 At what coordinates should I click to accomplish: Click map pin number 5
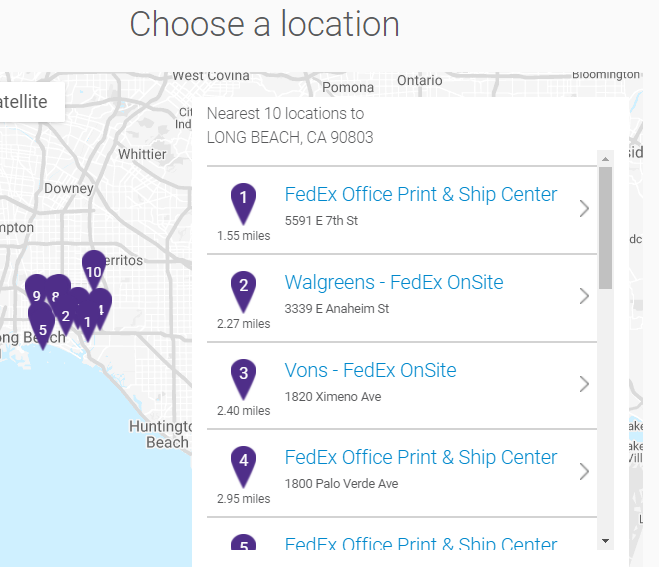click(x=42, y=327)
